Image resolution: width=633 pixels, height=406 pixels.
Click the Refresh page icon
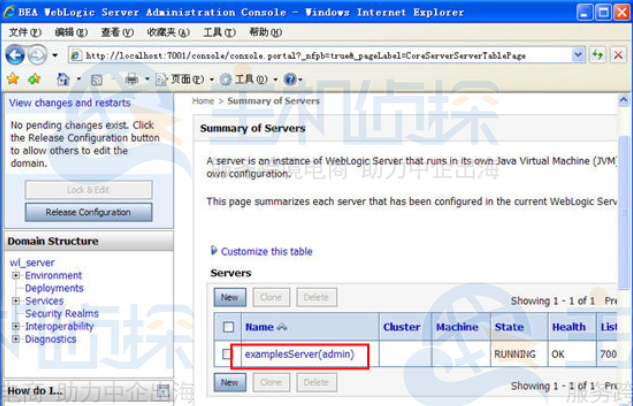tap(597, 55)
